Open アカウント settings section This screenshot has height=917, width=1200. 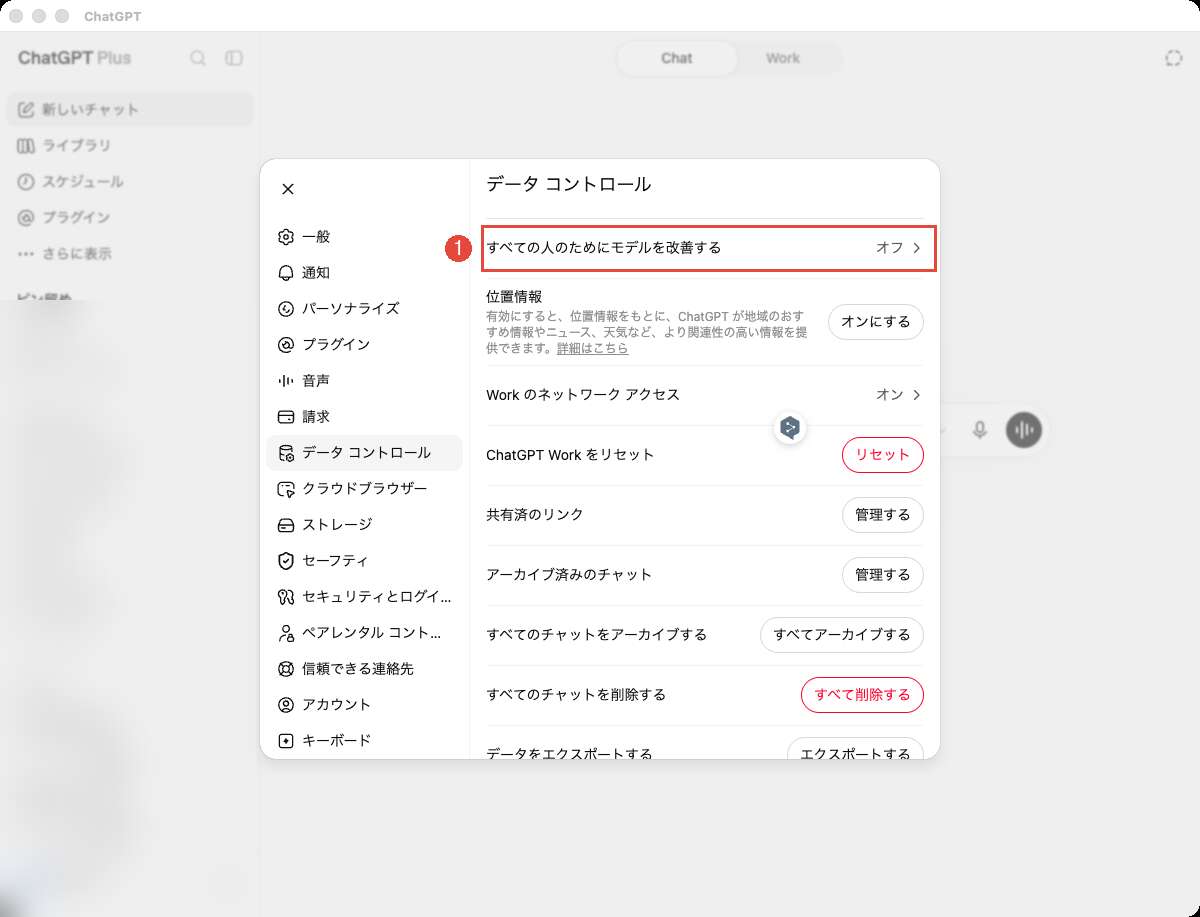click(364, 705)
